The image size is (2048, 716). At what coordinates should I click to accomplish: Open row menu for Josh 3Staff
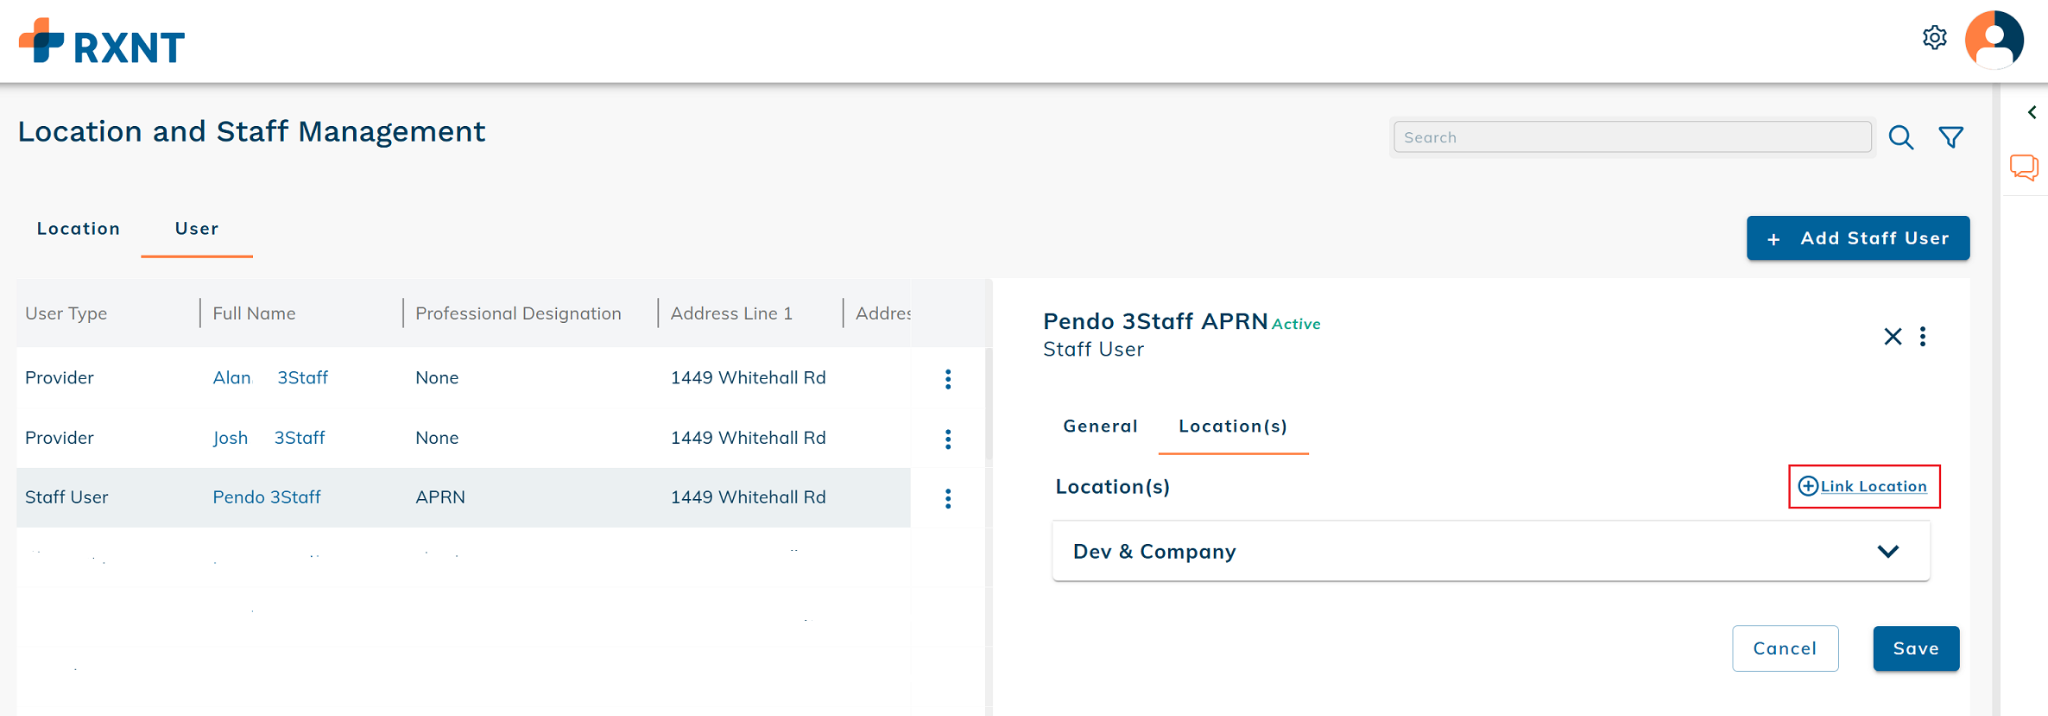pos(948,439)
